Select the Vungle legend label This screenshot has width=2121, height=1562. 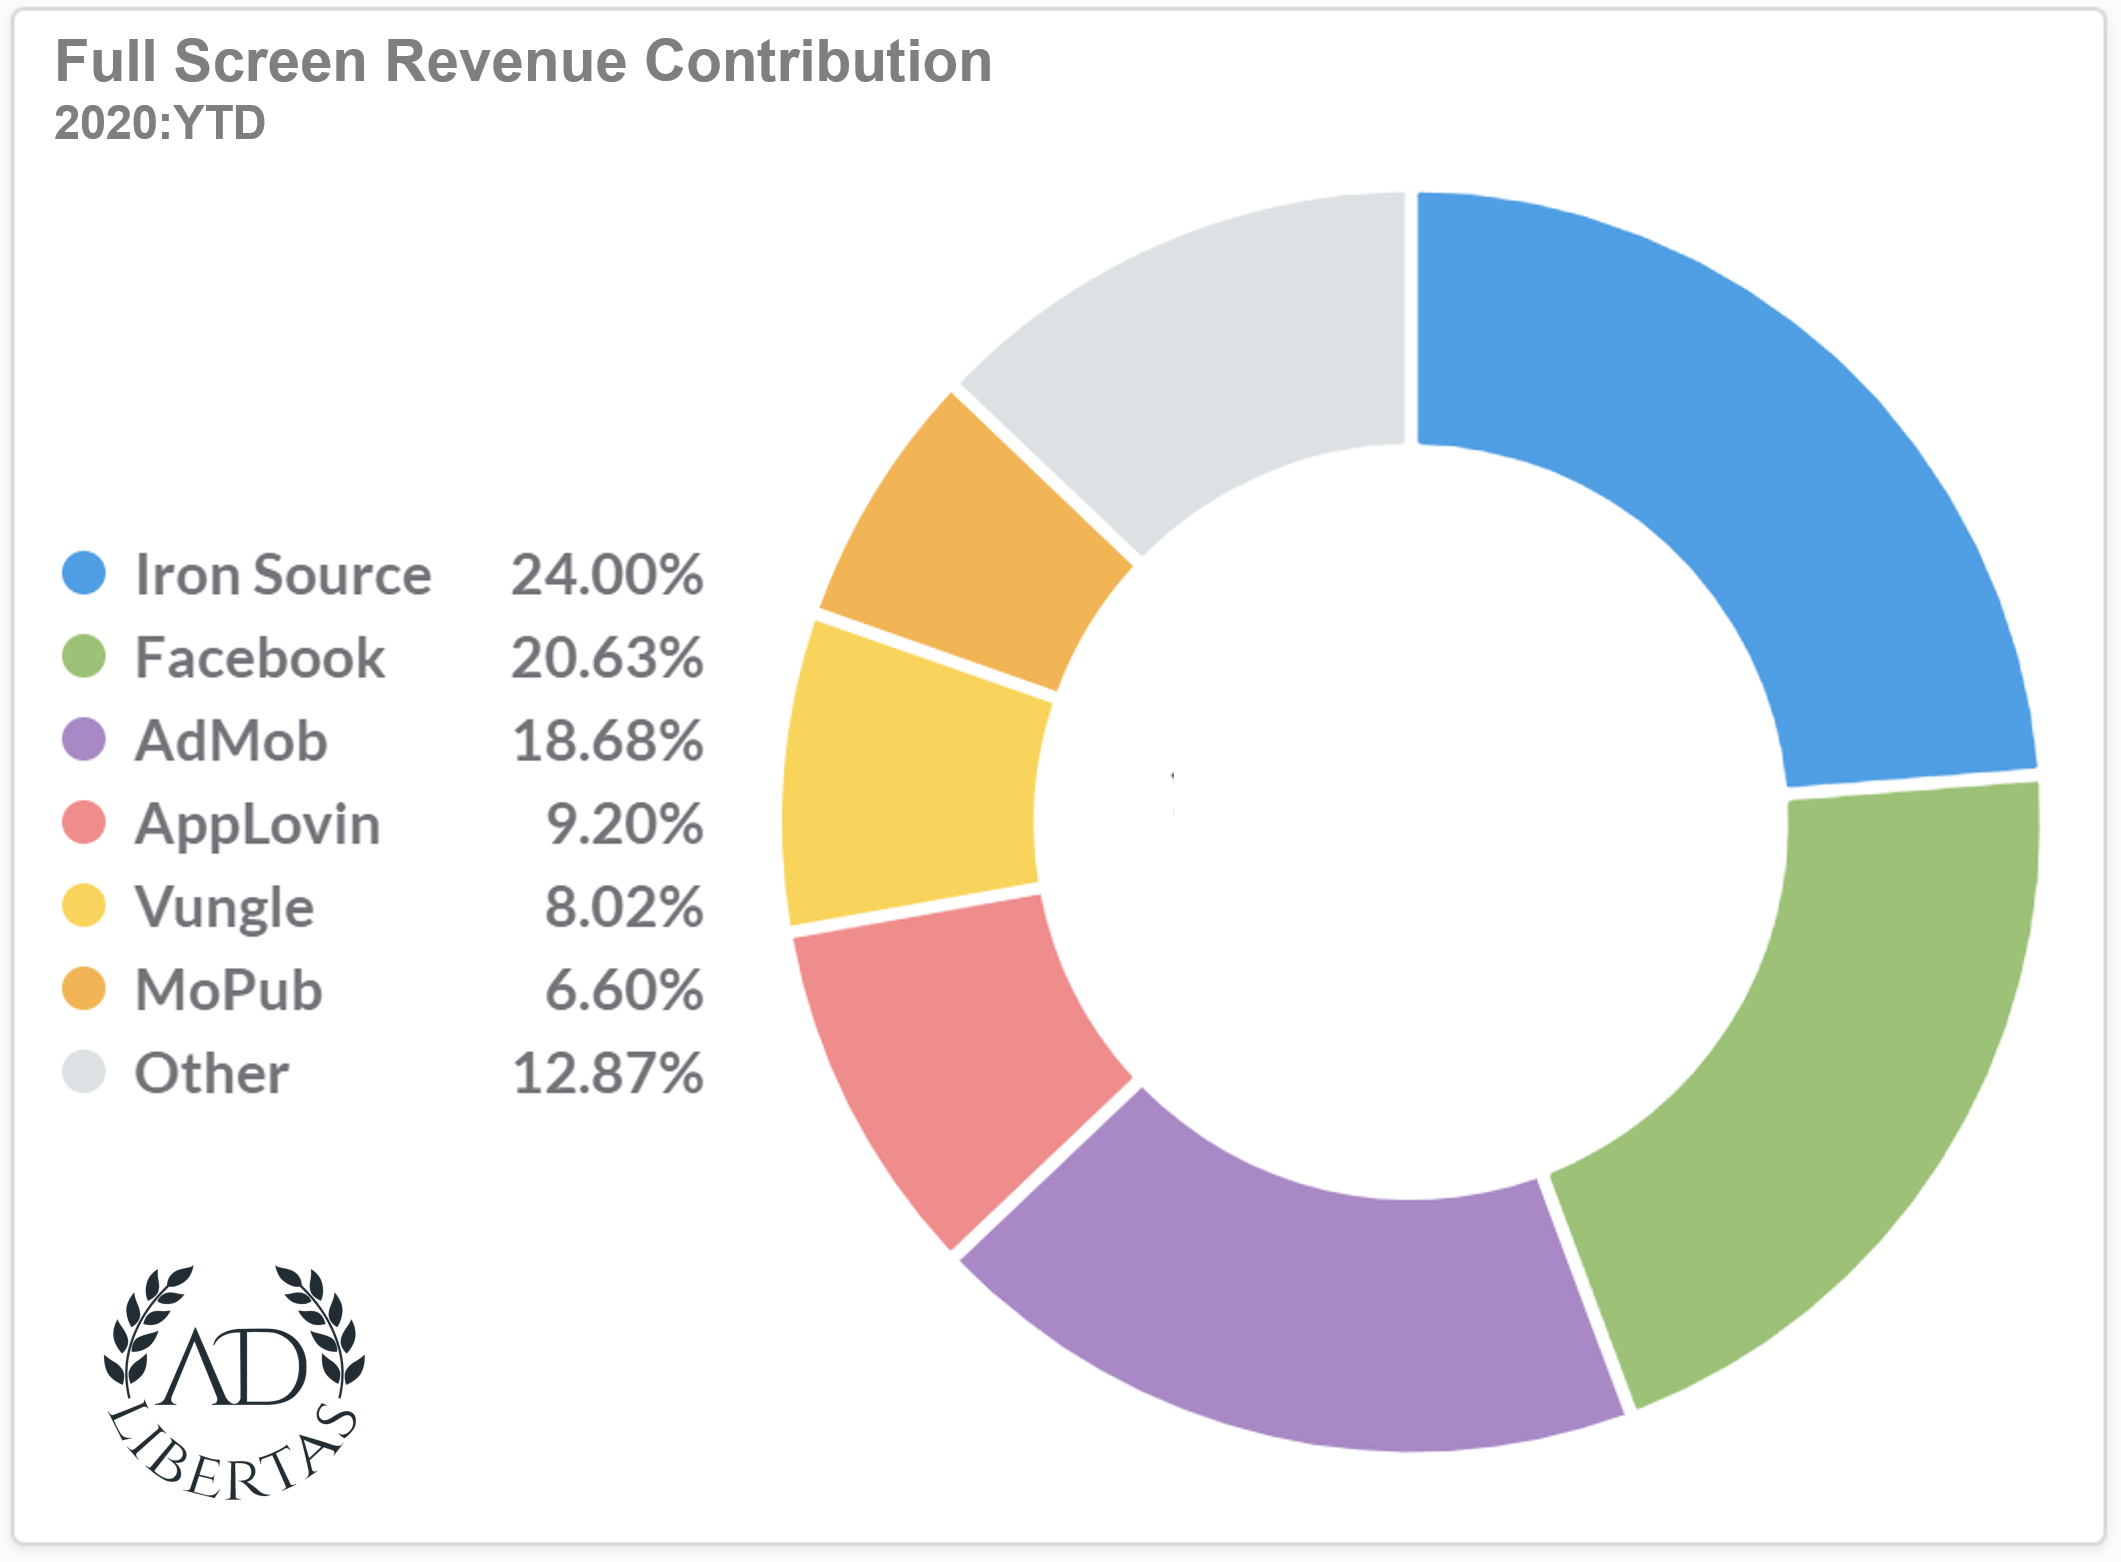[x=225, y=909]
